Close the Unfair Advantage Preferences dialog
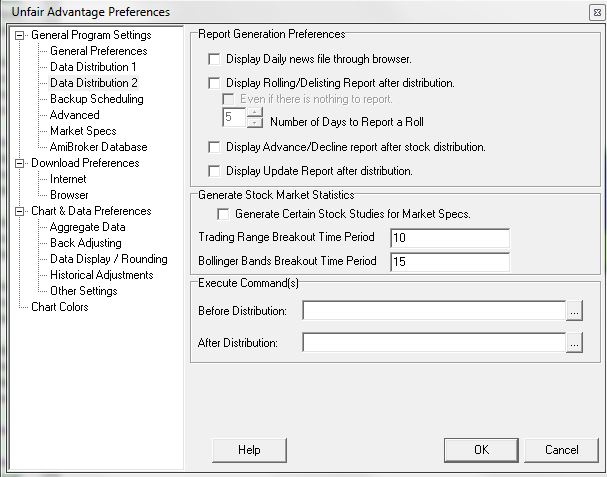 coord(597,13)
